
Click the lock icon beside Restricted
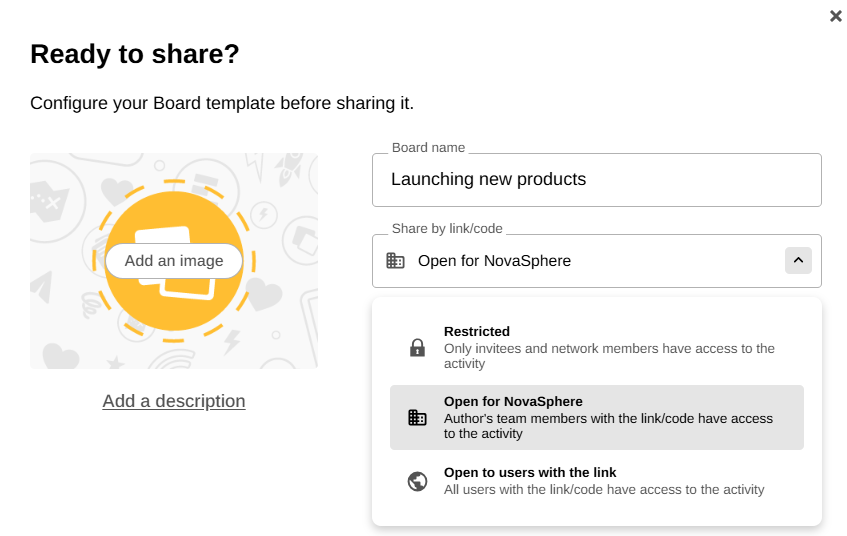[x=417, y=347]
